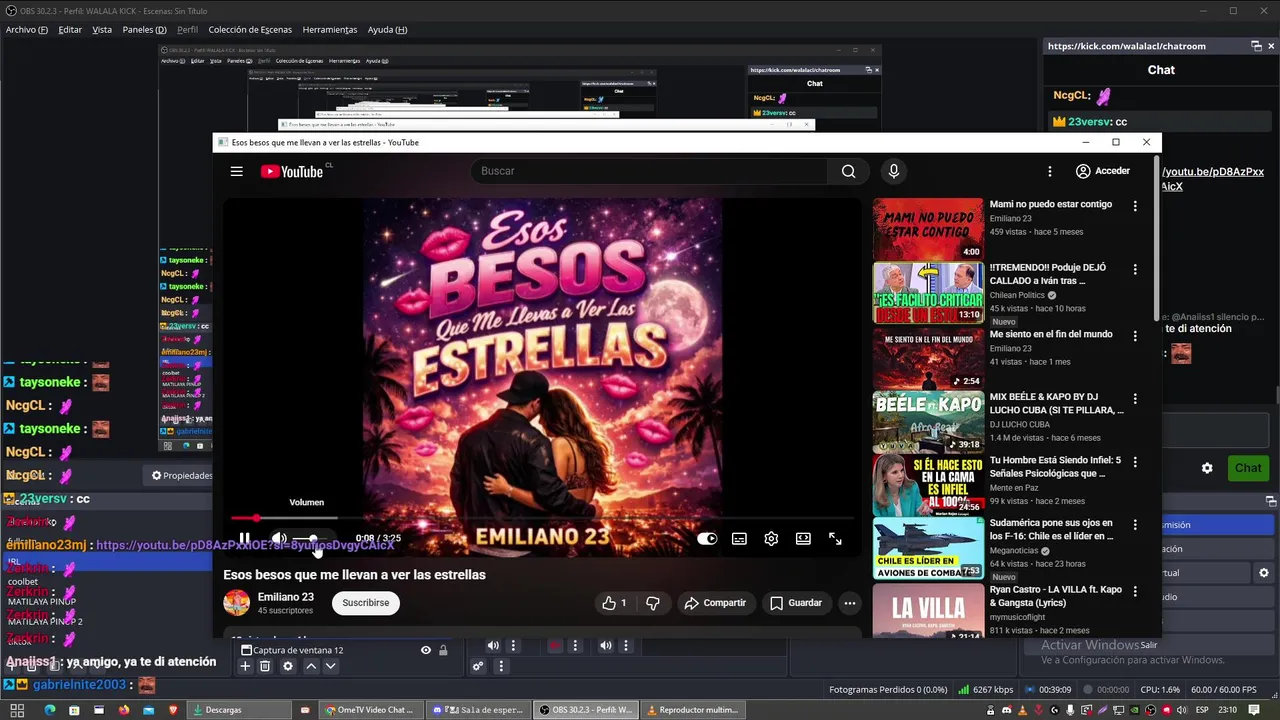Screen dimensions: 1280x720
Task: Open OBS Paneles menu
Action: [144, 30]
